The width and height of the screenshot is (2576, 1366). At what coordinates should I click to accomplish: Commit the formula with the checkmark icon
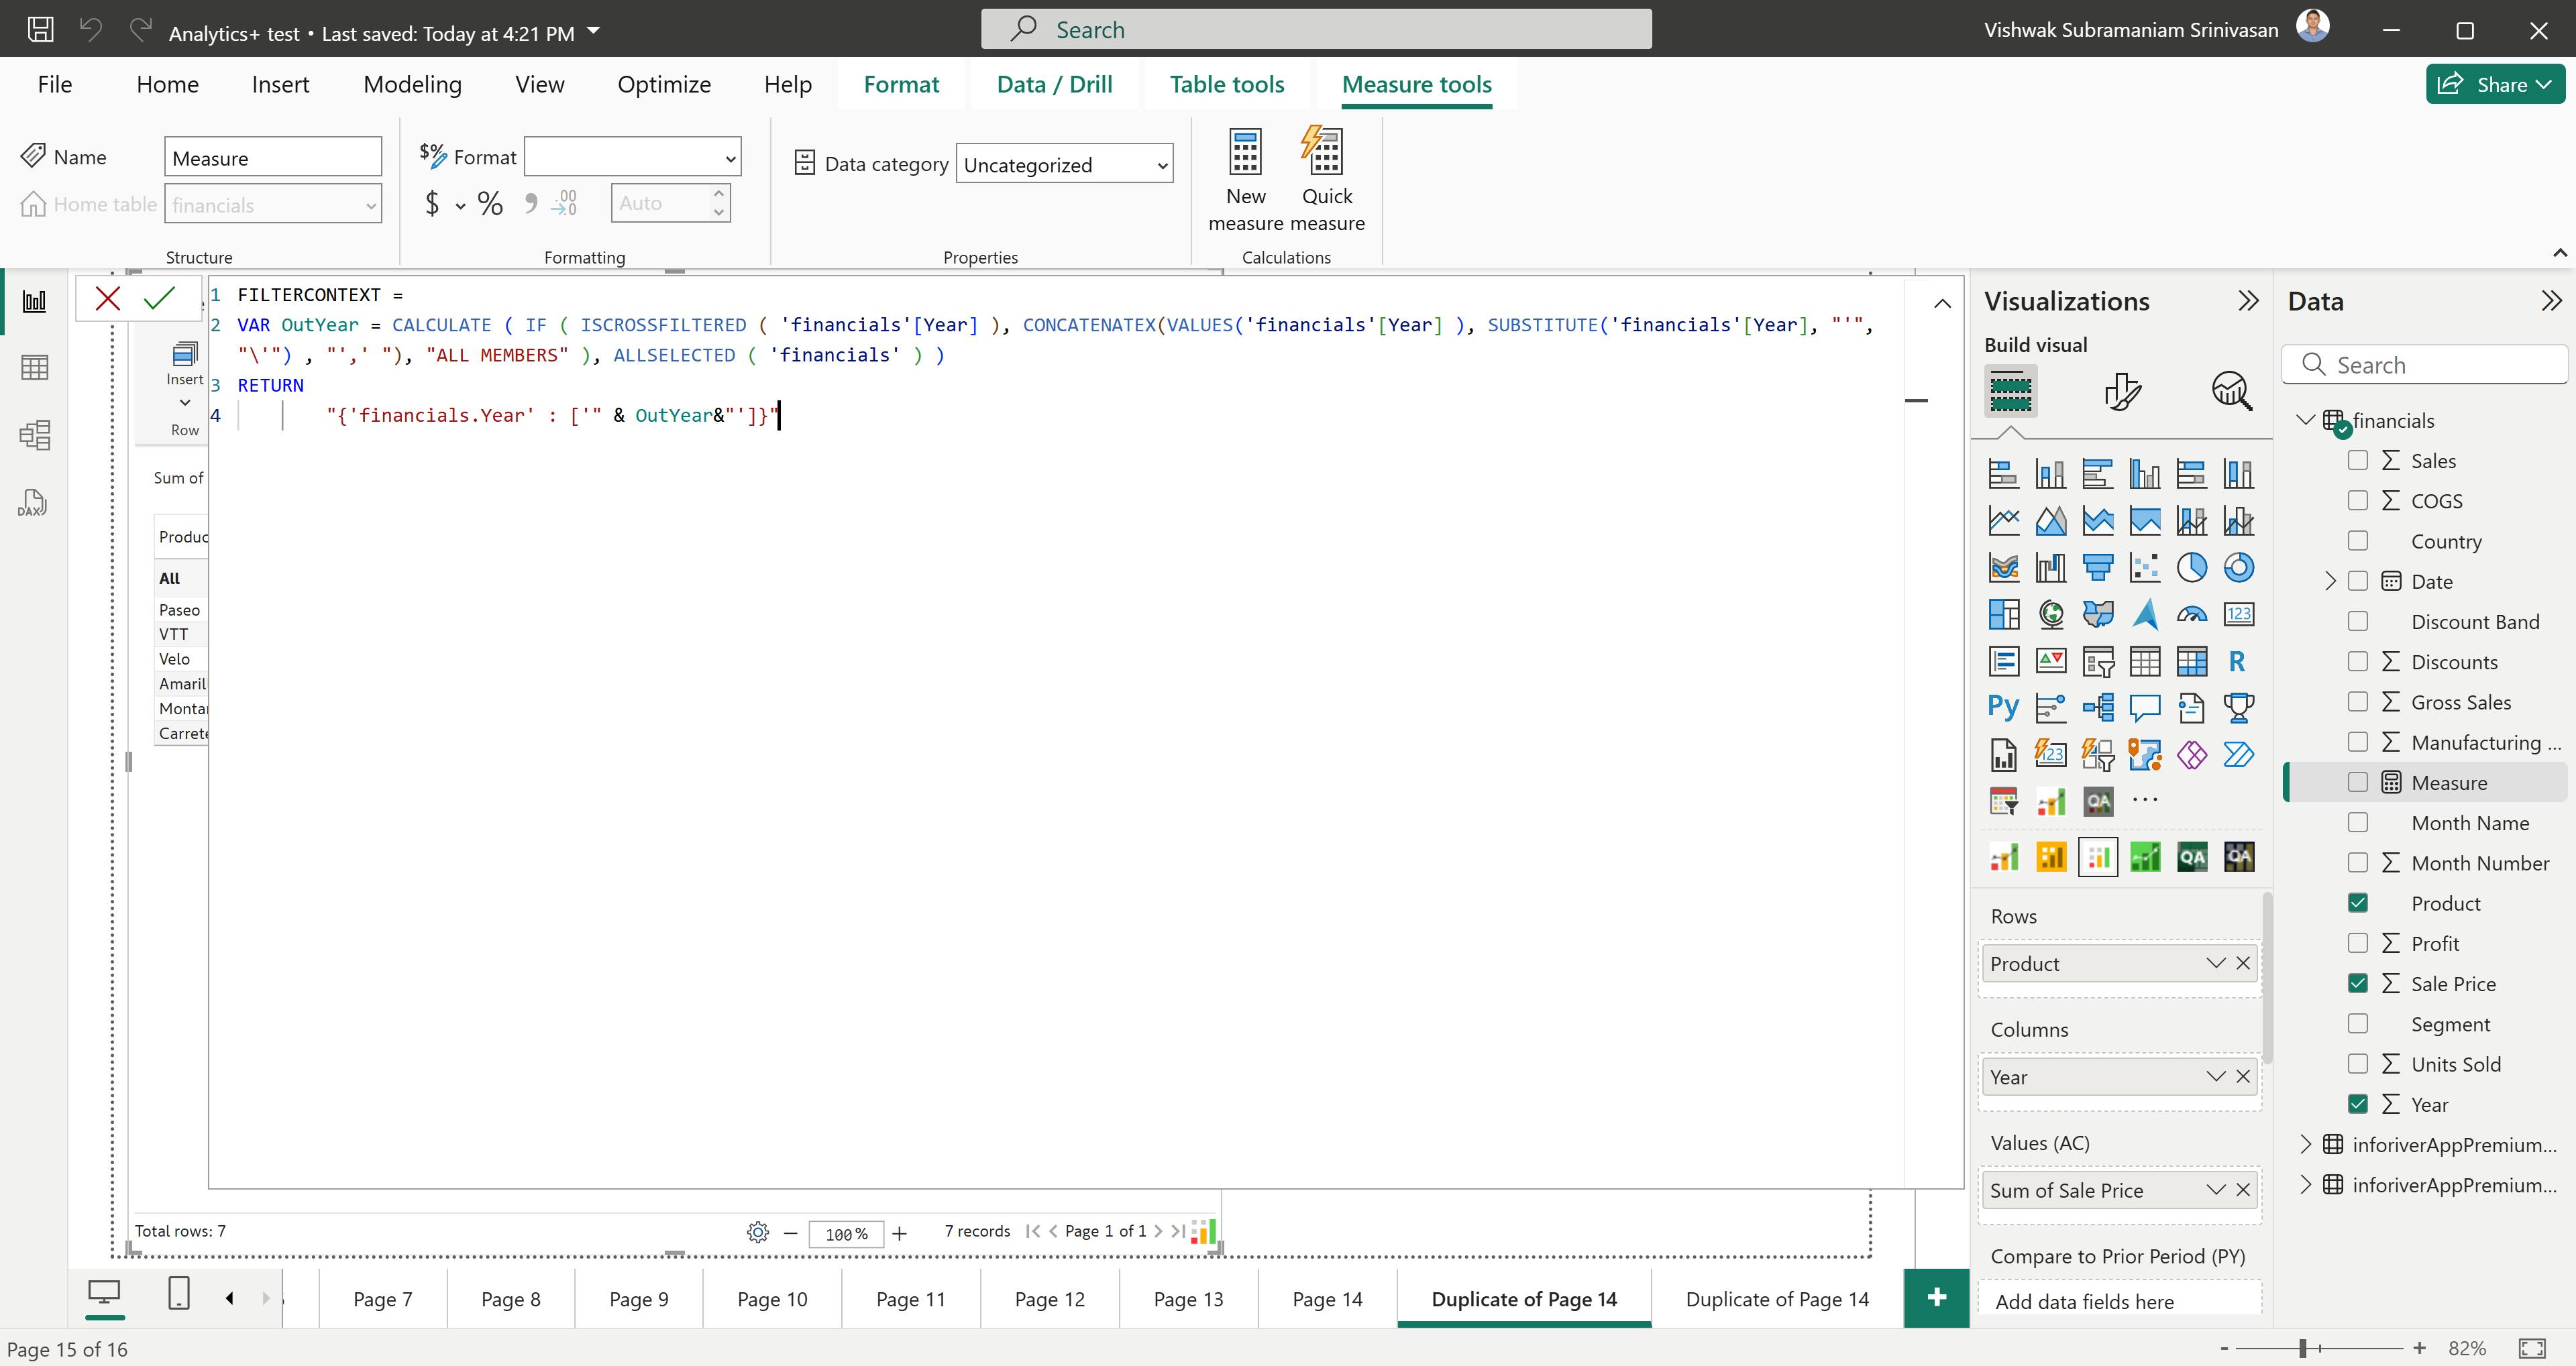(159, 298)
